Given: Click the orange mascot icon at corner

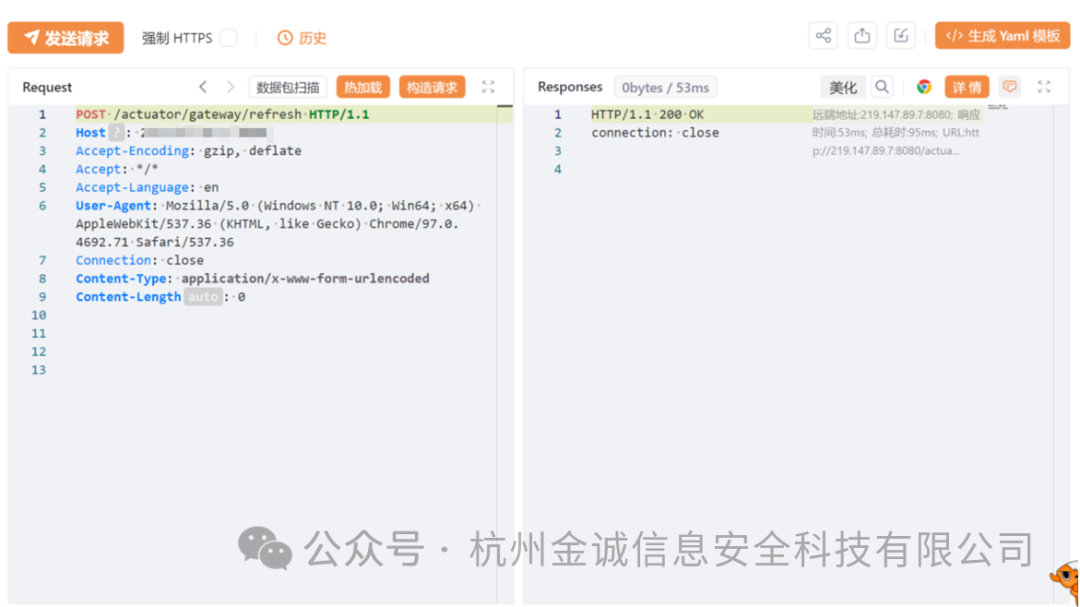Looking at the screenshot, I should (x=1065, y=580).
